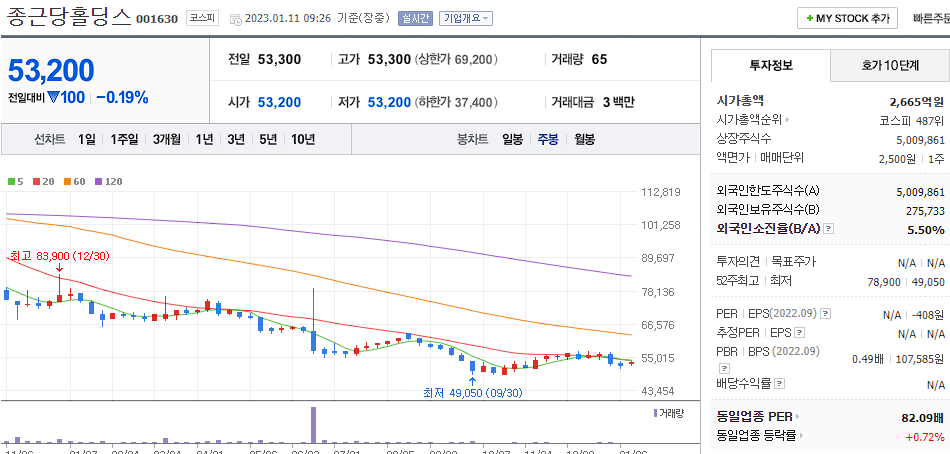This screenshot has width=950, height=454.
Task: Click the 최저 49,050 (09/30) chart marker
Action: (x=473, y=393)
